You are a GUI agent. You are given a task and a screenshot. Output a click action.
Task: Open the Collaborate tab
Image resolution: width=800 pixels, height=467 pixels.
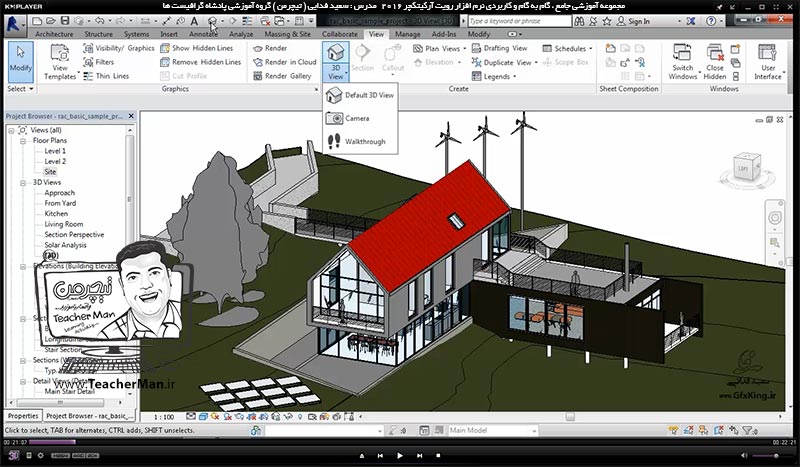coord(340,34)
